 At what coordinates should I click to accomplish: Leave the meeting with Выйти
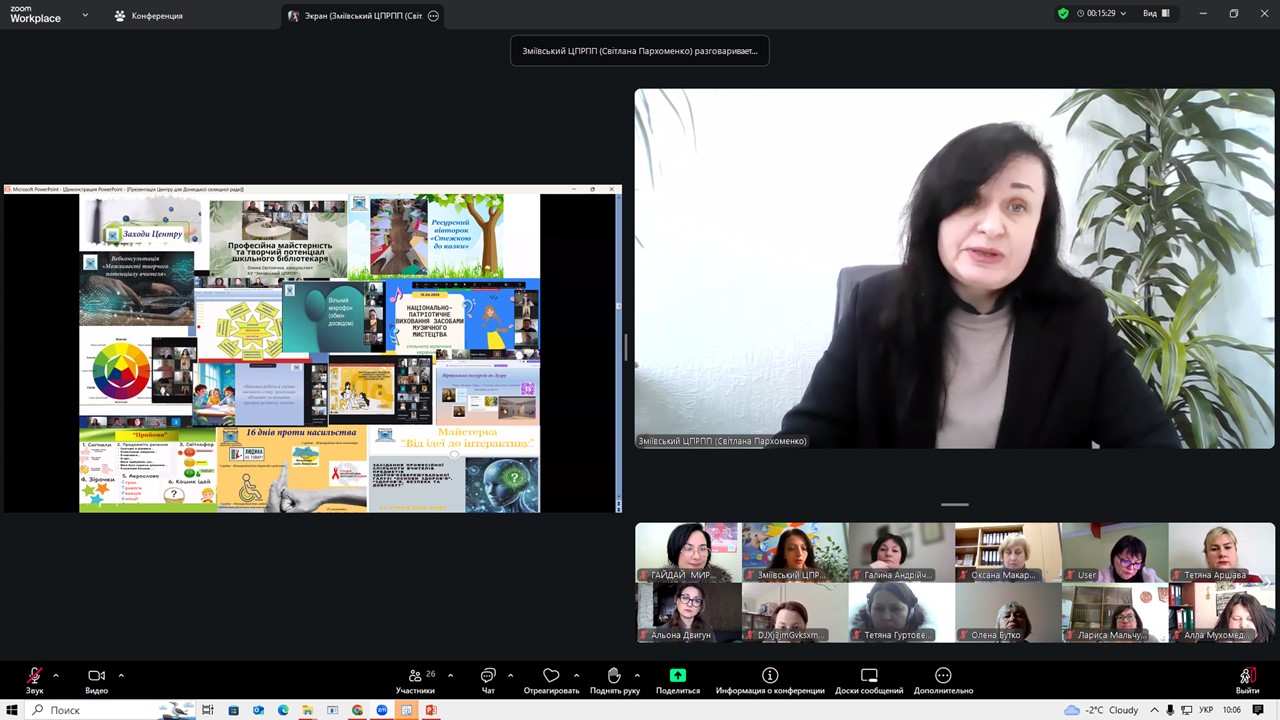[x=1247, y=676]
